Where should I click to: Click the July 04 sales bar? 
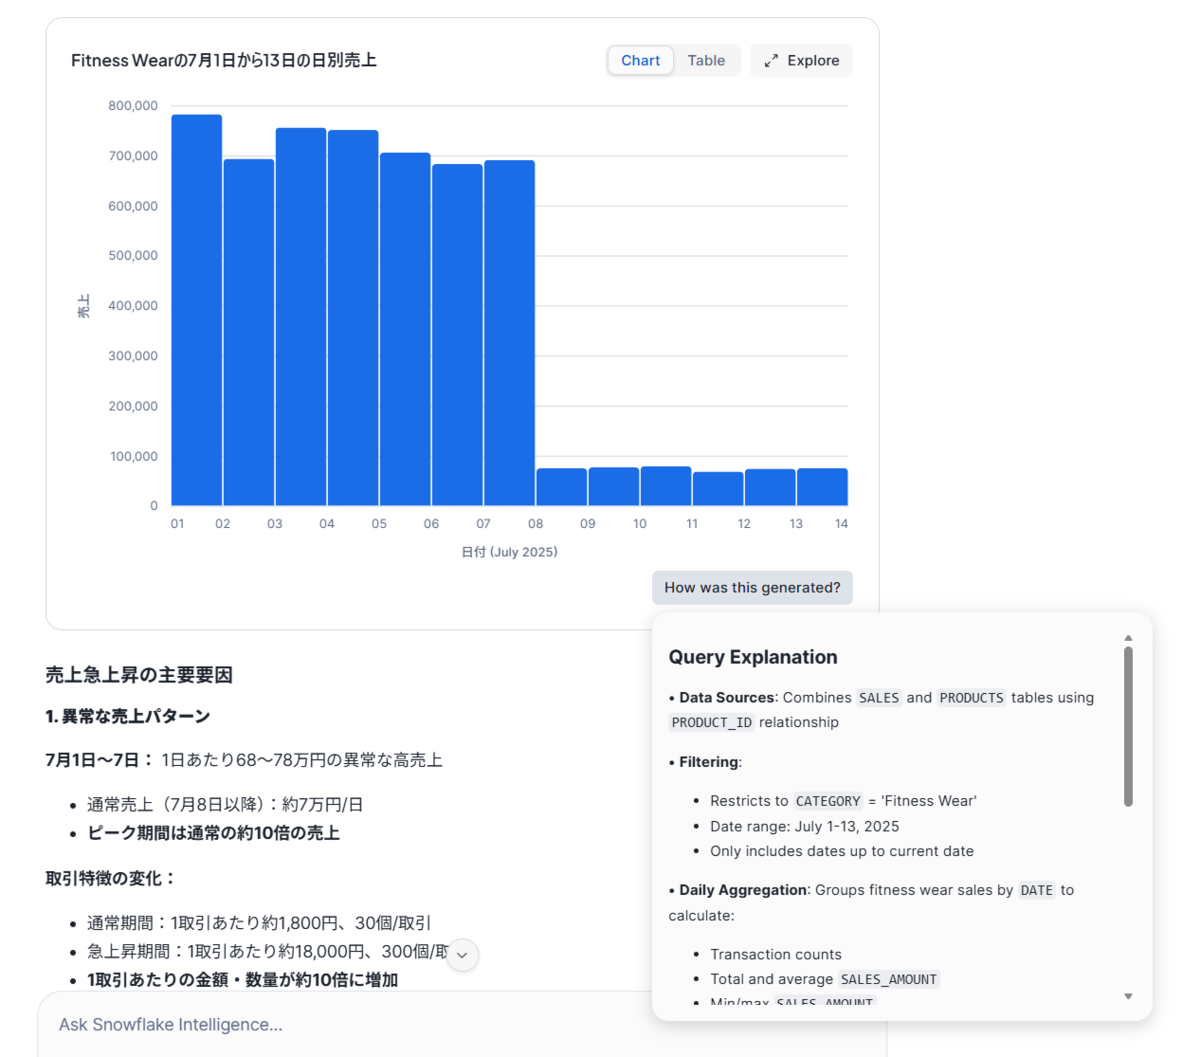pos(353,318)
